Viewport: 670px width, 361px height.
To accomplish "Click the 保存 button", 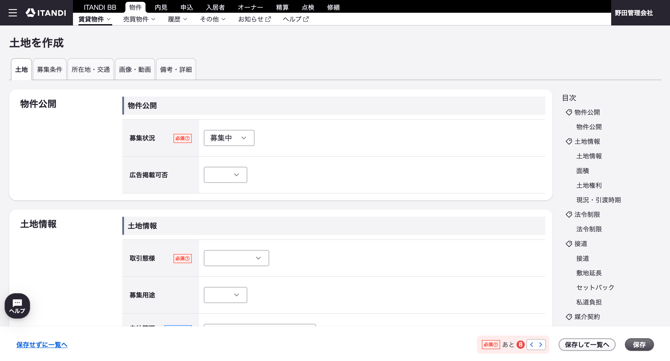I will (639, 345).
